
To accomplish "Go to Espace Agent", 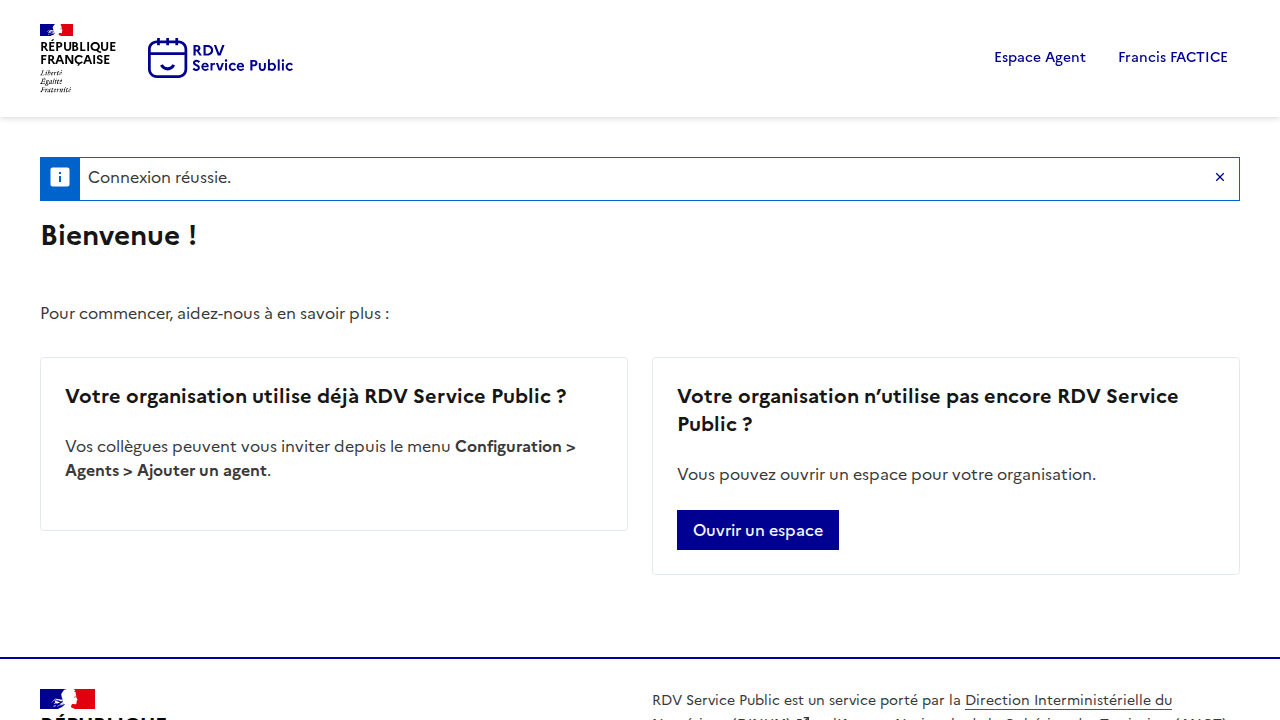I will point(1039,57).
